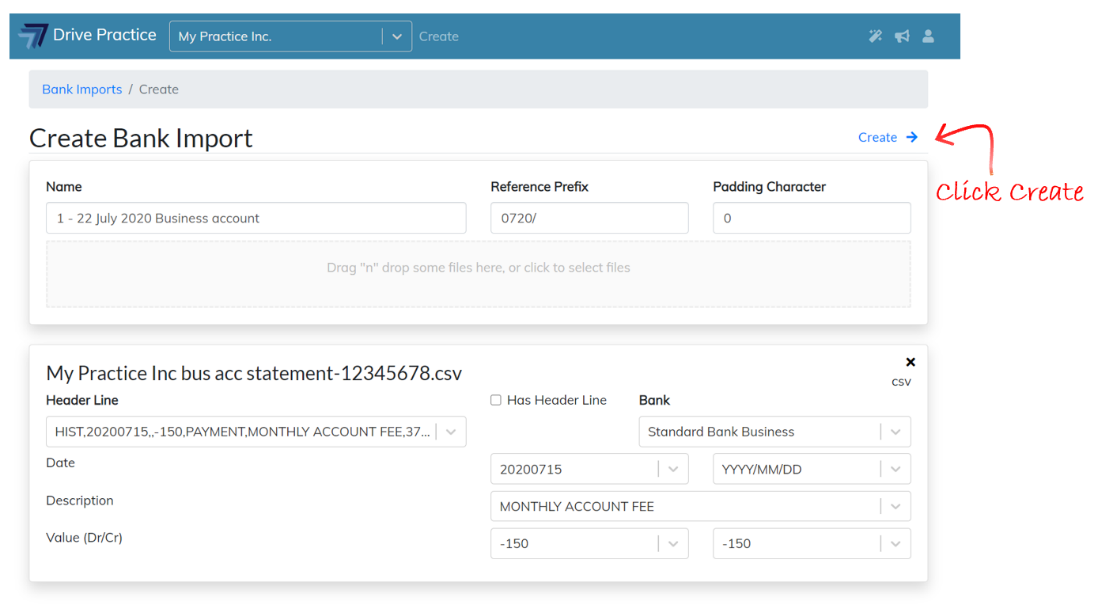Expand the My Practice Inc. selector chevron
This screenshot has width=1098, height=609.
pyautogui.click(x=396, y=36)
